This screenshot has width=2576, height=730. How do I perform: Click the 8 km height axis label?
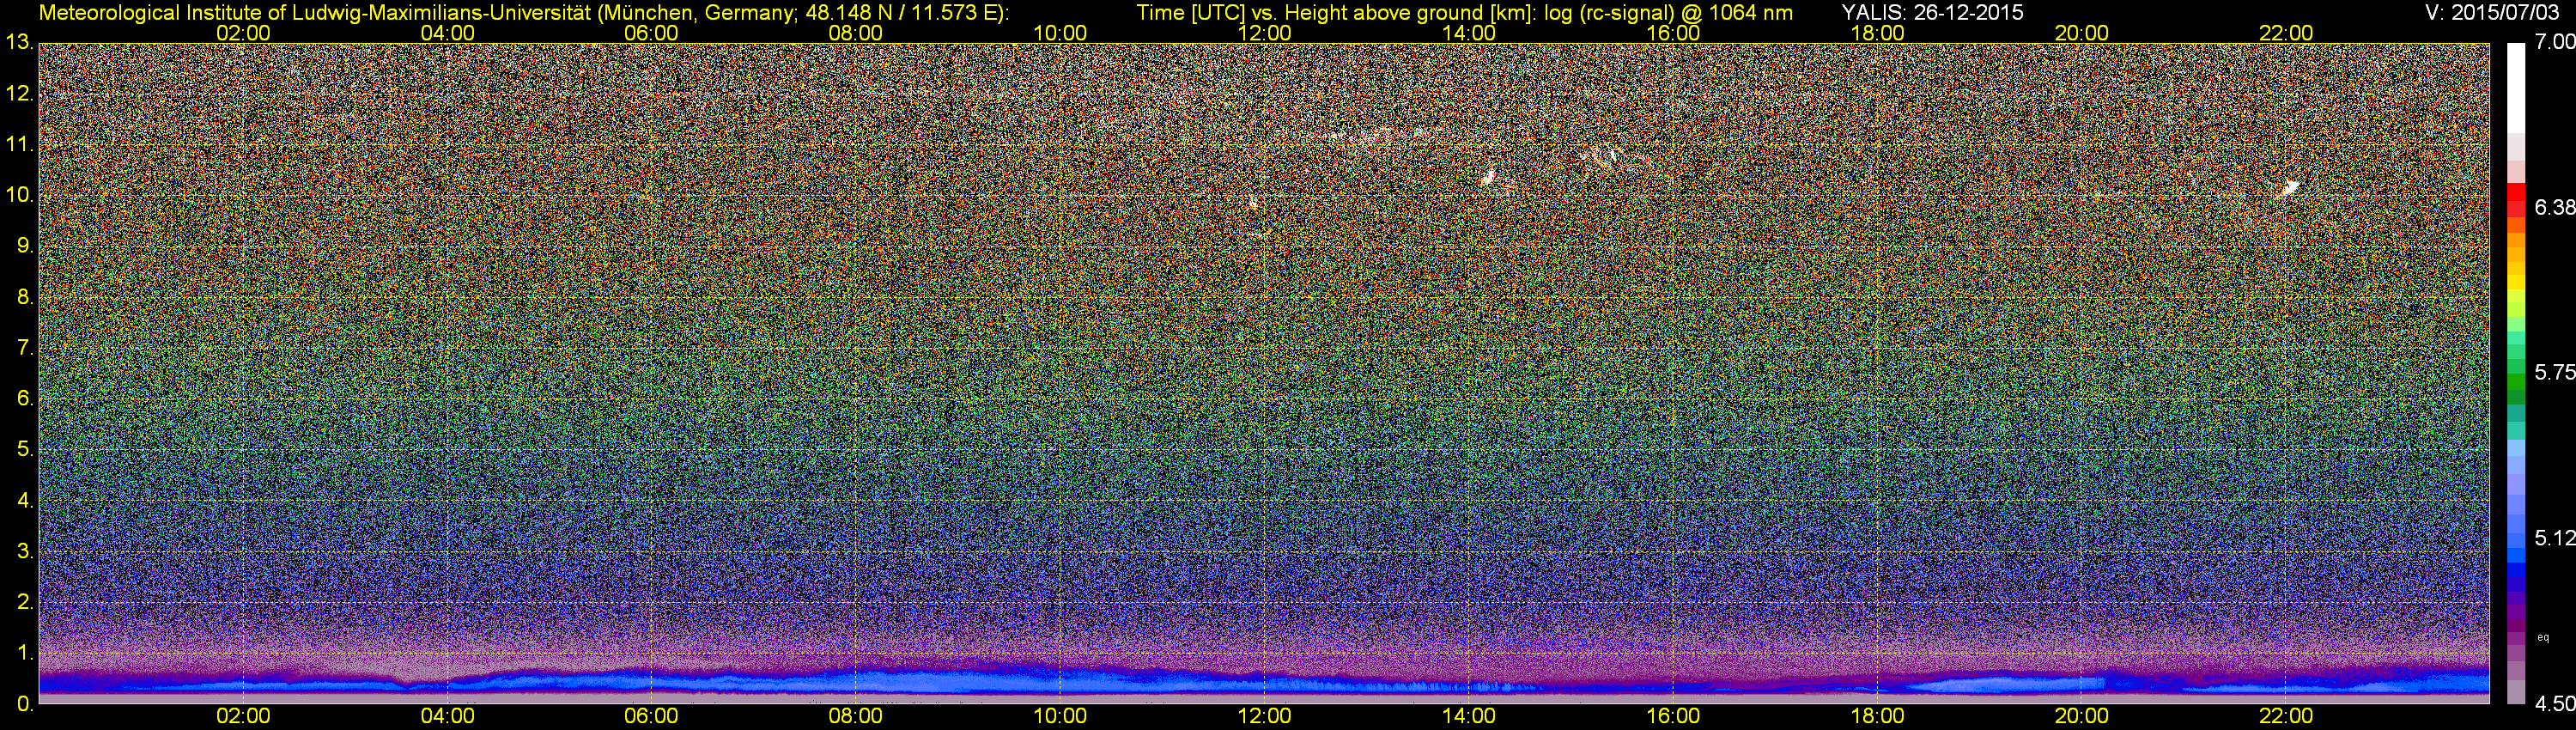pyautogui.click(x=24, y=297)
